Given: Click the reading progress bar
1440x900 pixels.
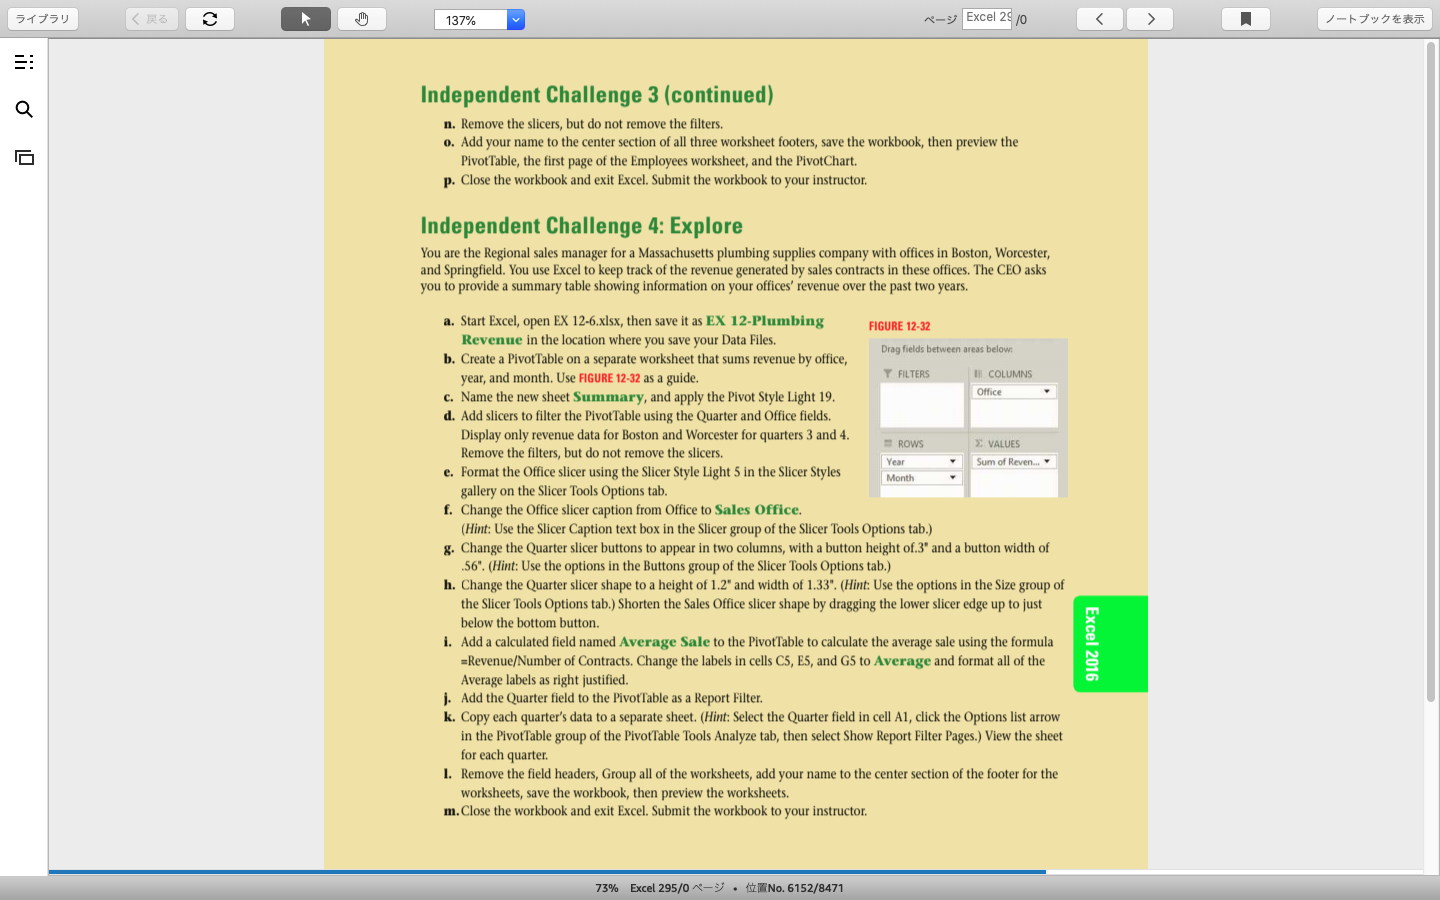Looking at the screenshot, I should [x=547, y=872].
